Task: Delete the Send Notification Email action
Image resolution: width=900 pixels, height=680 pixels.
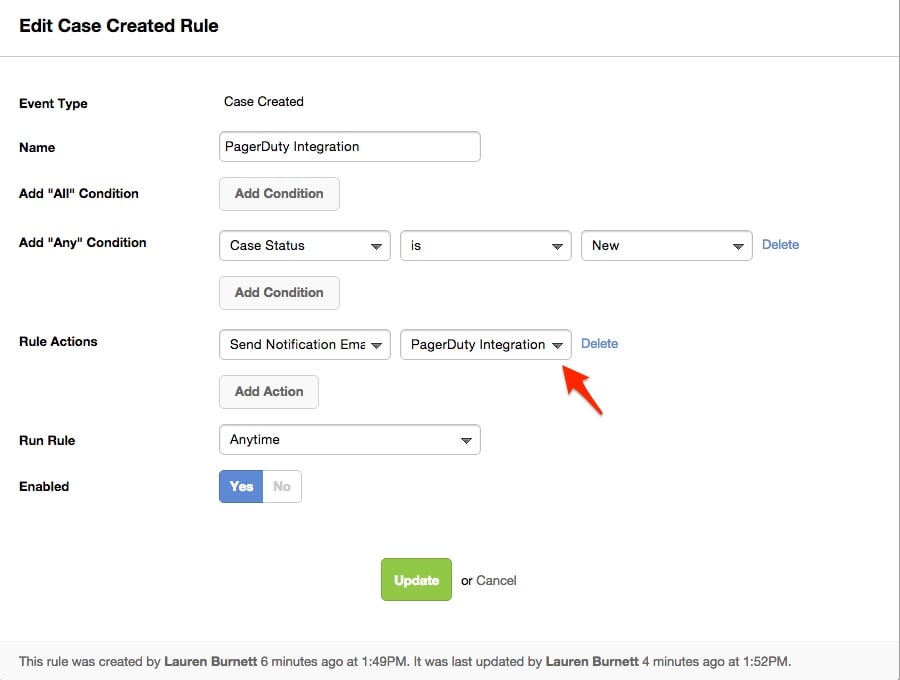Action: pos(599,343)
